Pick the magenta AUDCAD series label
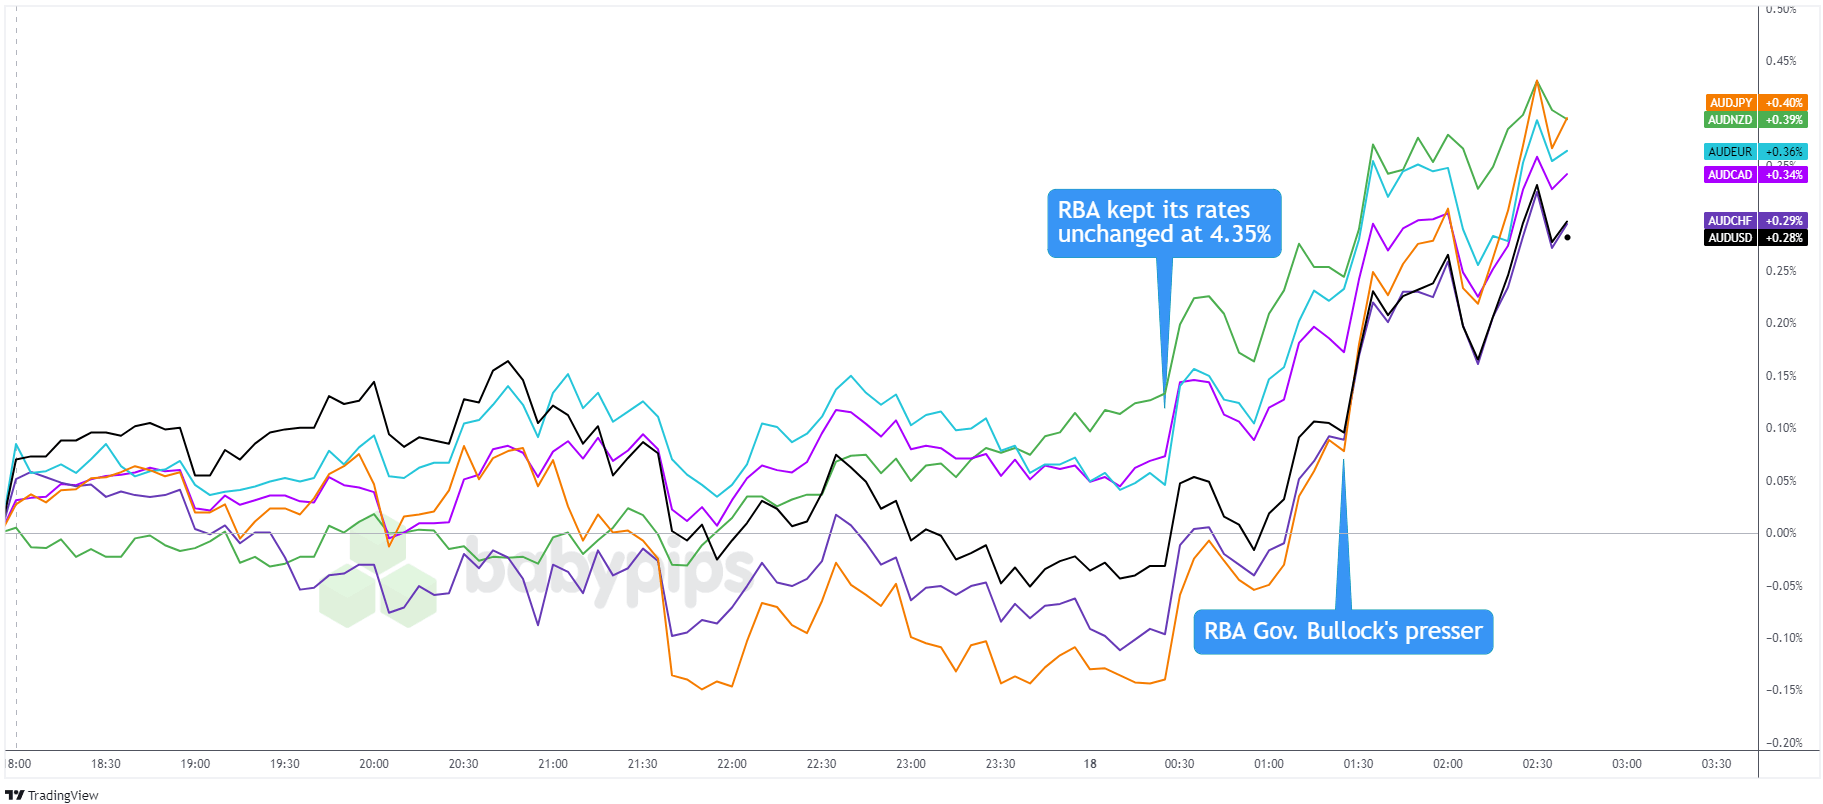 tap(1731, 175)
